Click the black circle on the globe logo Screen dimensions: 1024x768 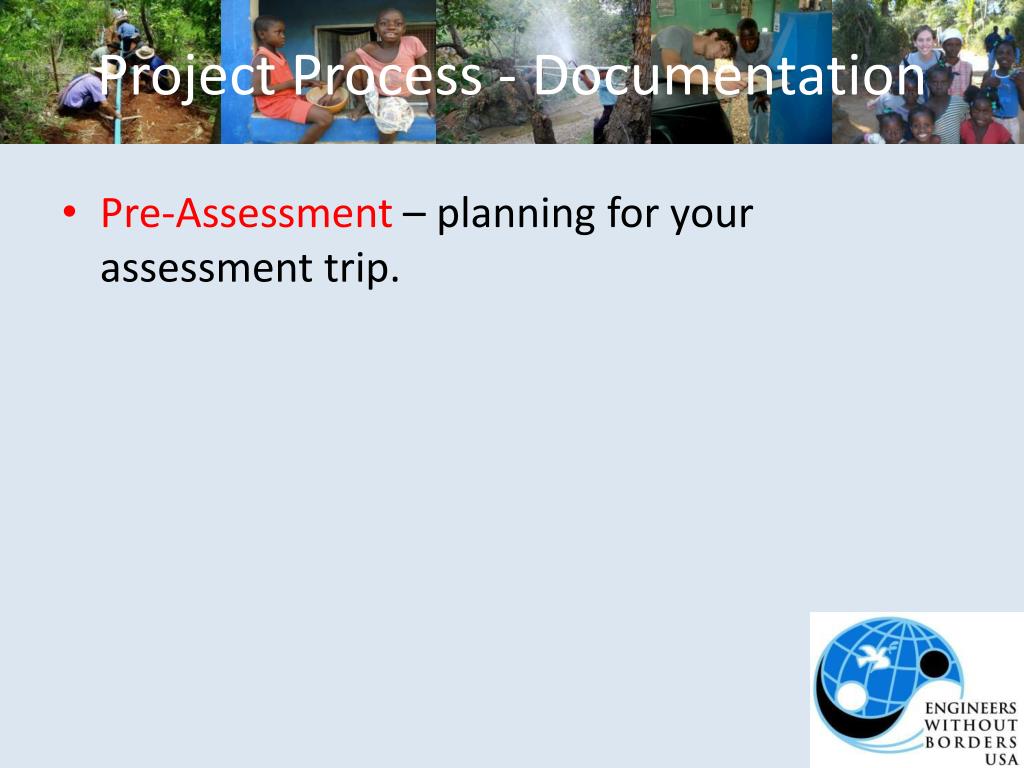coord(935,664)
